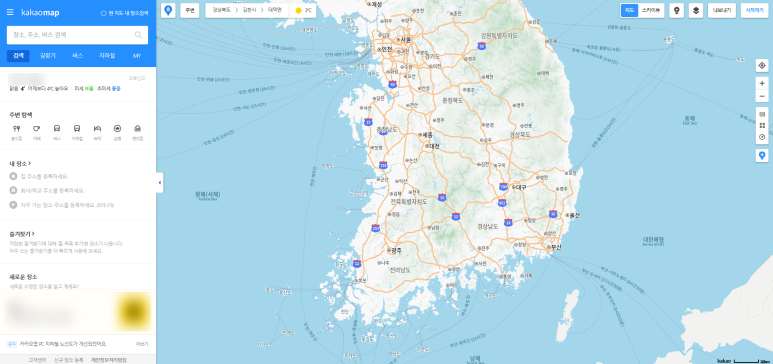Open the 길찾기 directions tab
Screen dimensions: 773x364
[x=48, y=56]
